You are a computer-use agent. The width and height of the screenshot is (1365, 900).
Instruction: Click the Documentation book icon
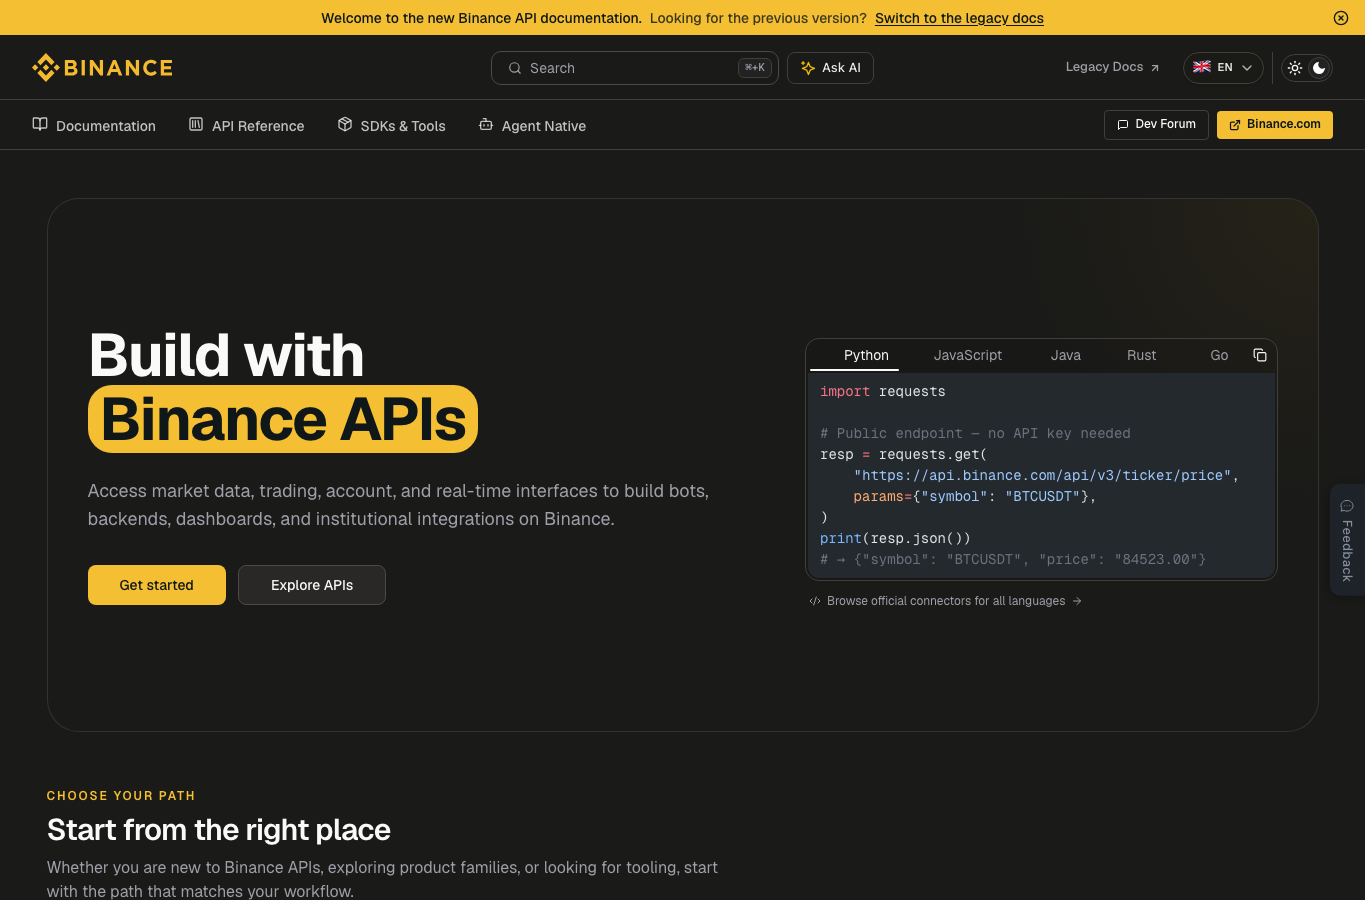point(40,124)
